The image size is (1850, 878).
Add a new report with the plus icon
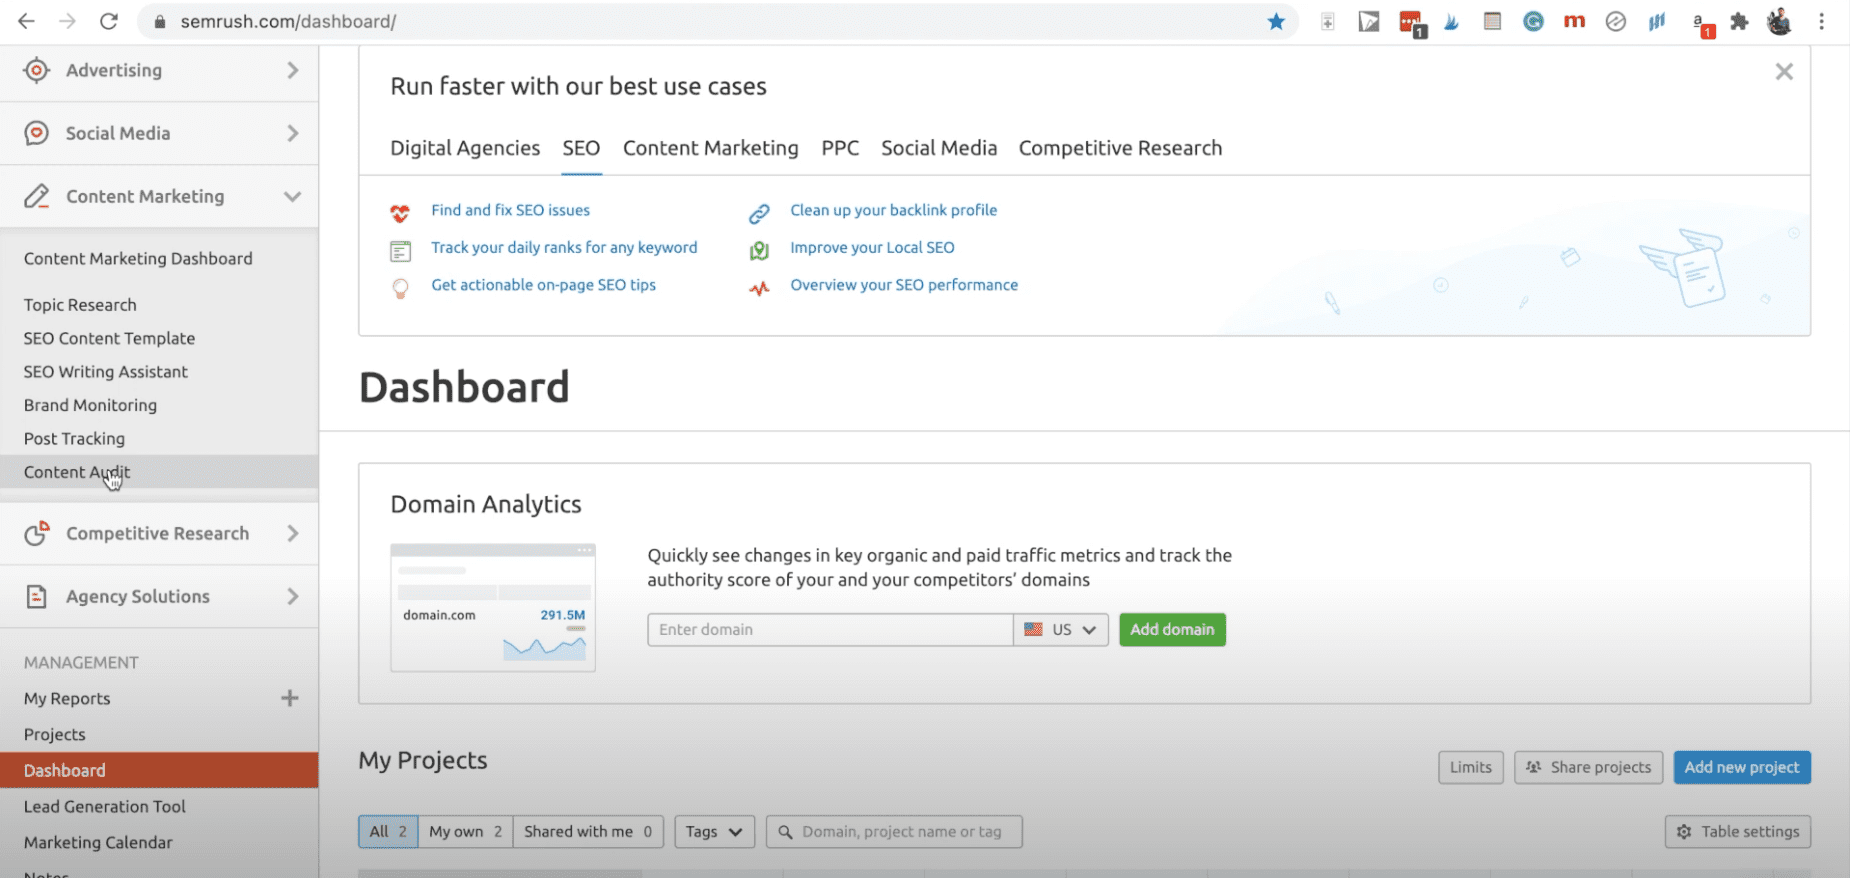click(x=290, y=698)
